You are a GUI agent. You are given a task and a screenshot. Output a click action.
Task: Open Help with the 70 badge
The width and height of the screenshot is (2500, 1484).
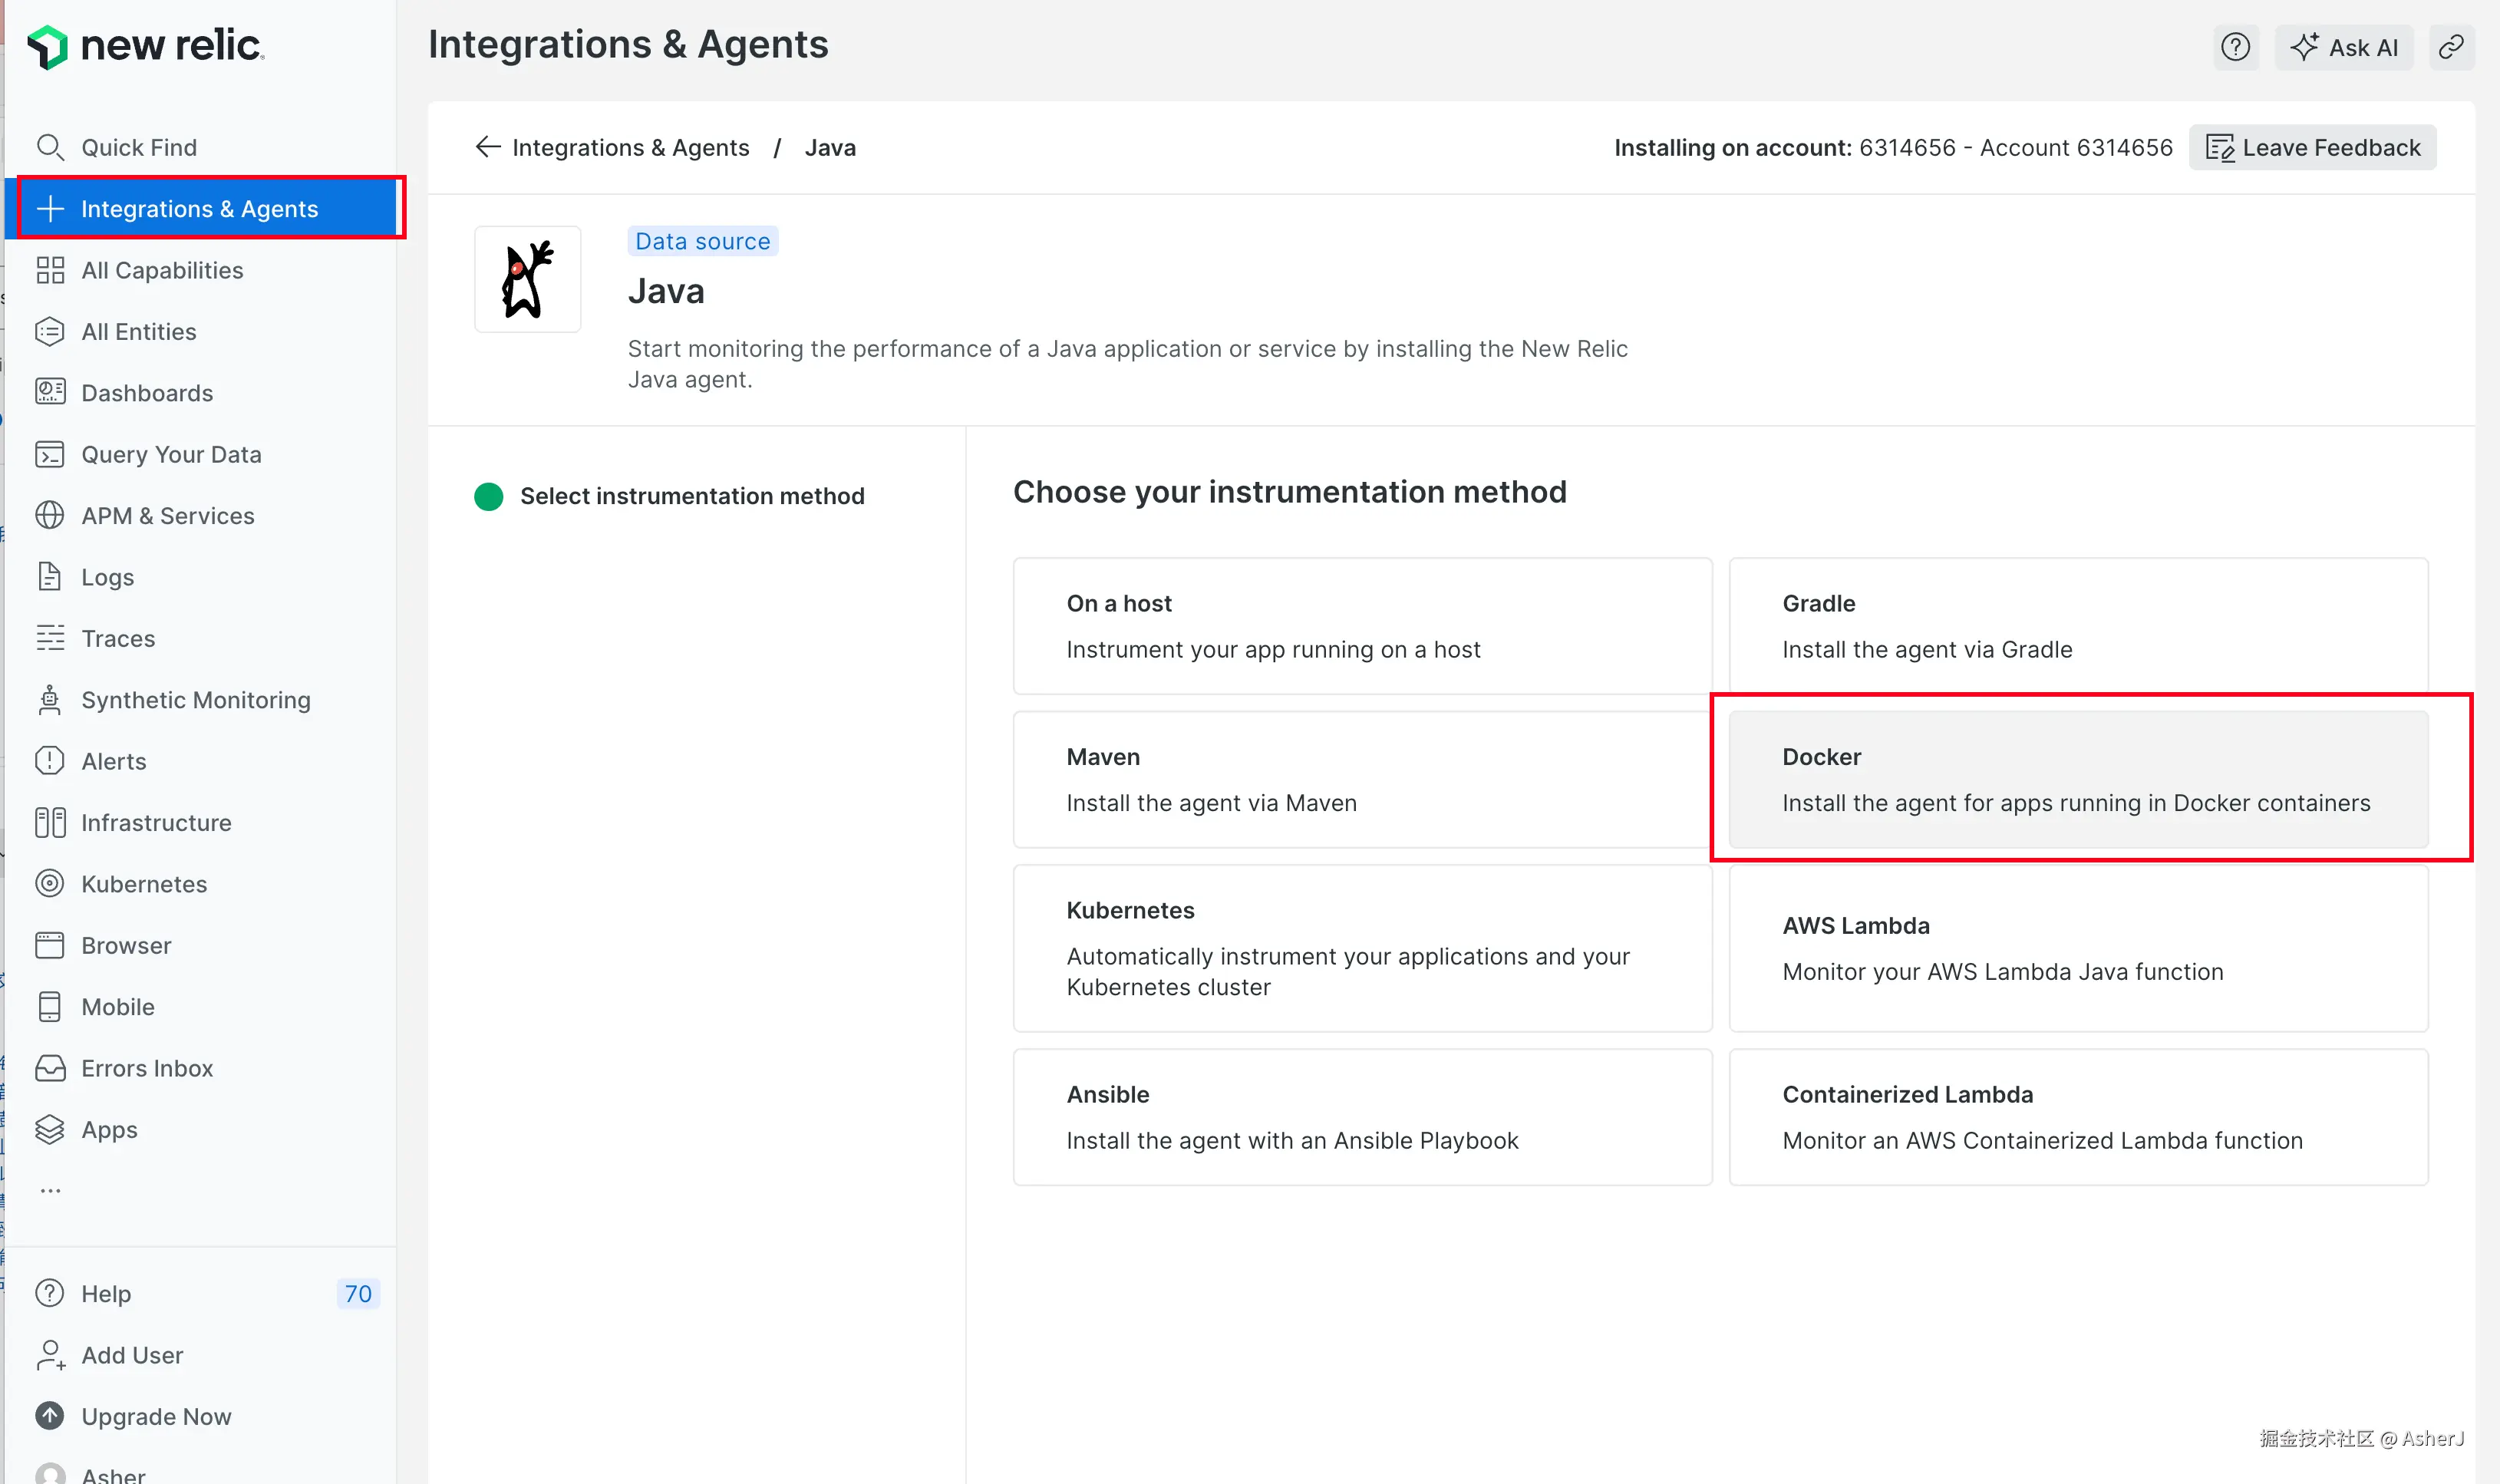point(105,1293)
